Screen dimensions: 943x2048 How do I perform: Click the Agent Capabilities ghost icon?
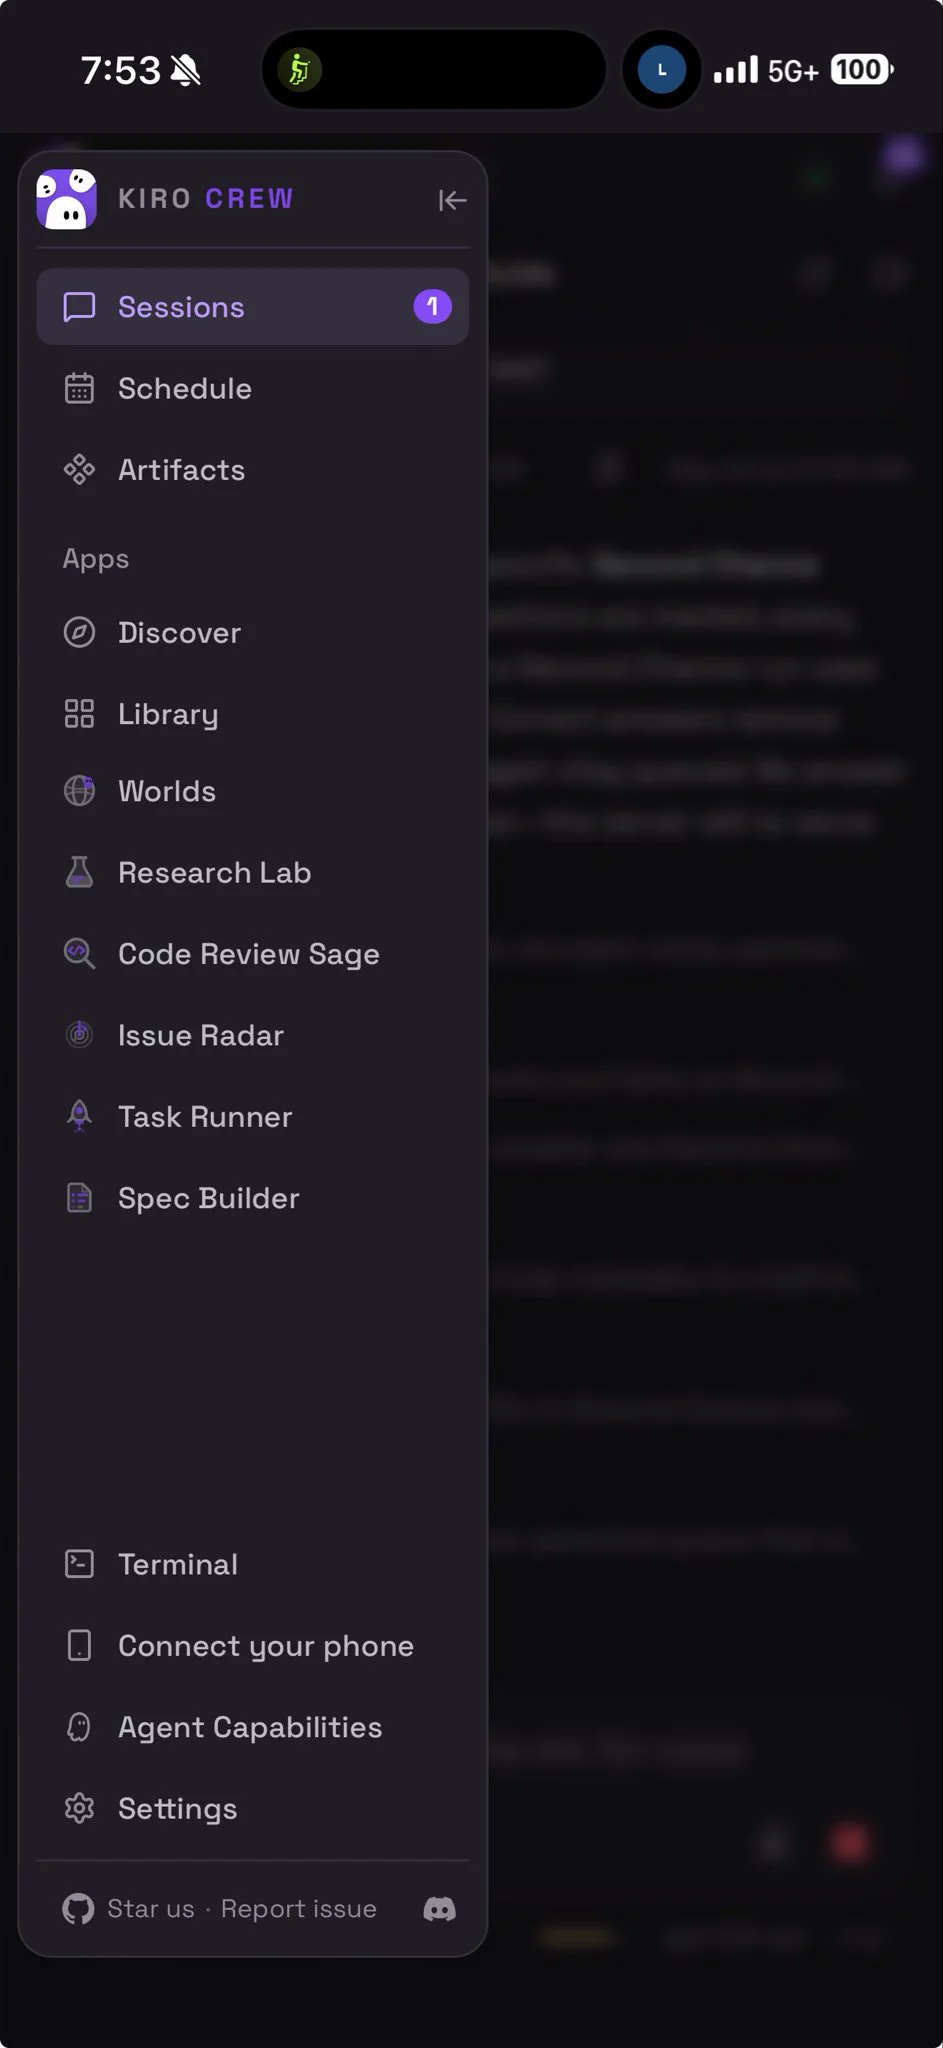[x=79, y=1727]
